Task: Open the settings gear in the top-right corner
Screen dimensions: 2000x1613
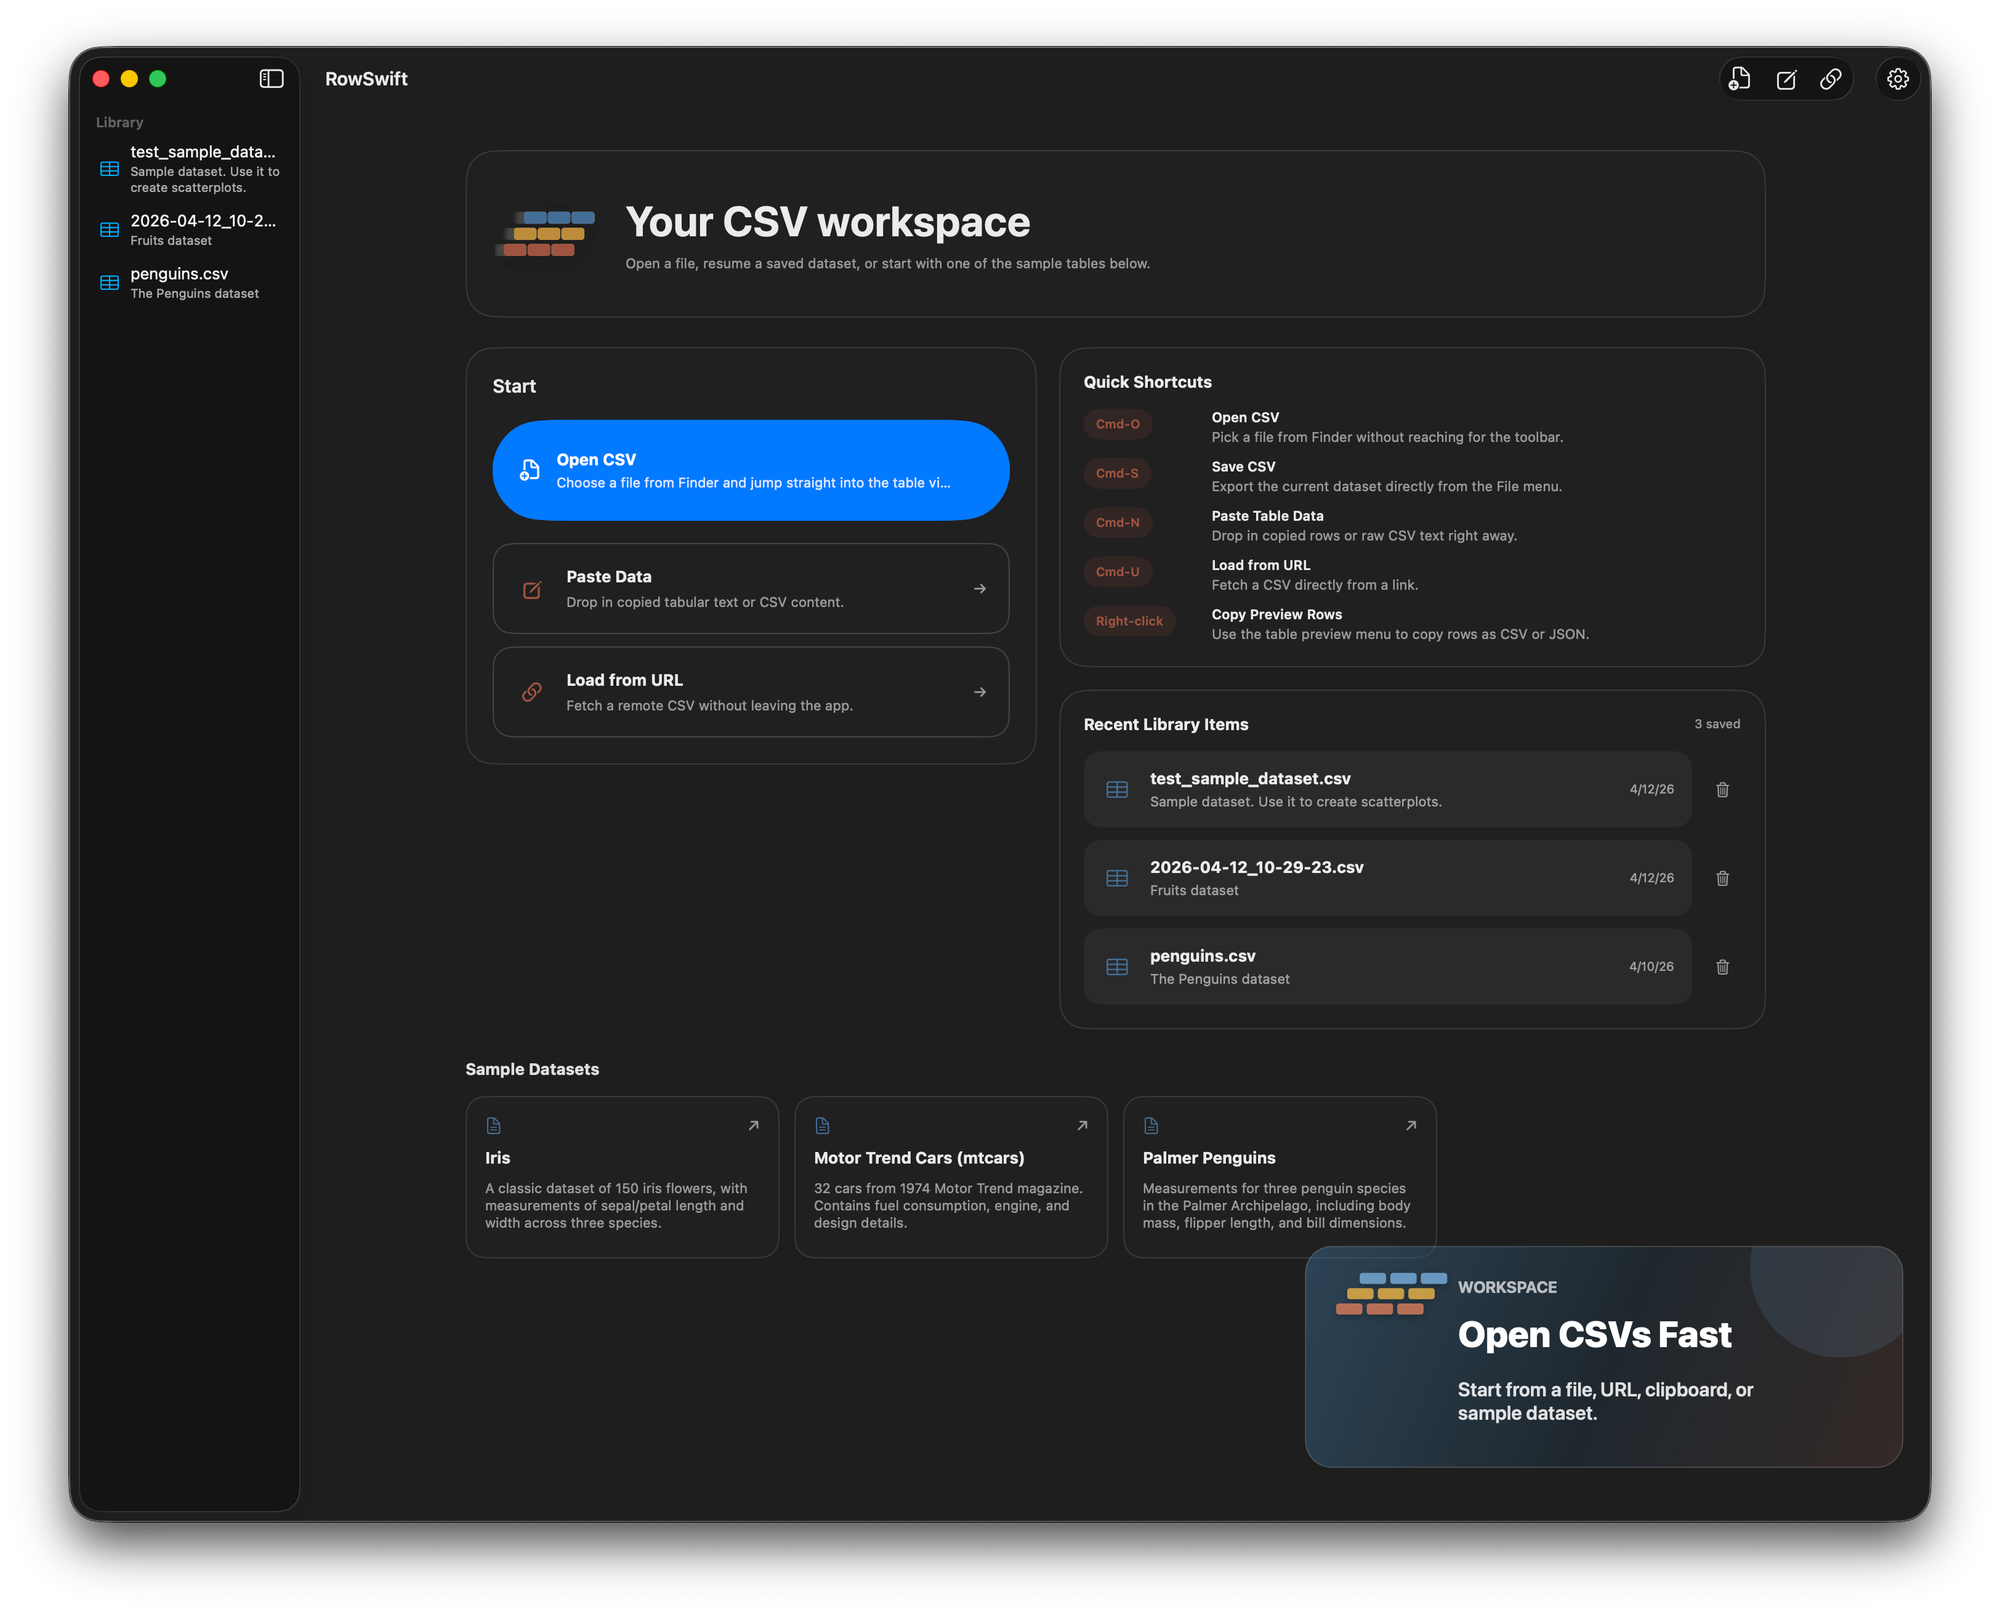Action: pos(1897,78)
